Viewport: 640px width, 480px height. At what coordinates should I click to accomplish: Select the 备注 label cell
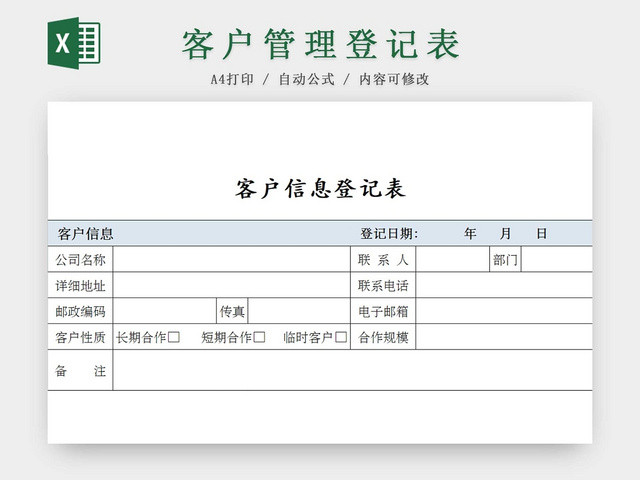click(80, 370)
